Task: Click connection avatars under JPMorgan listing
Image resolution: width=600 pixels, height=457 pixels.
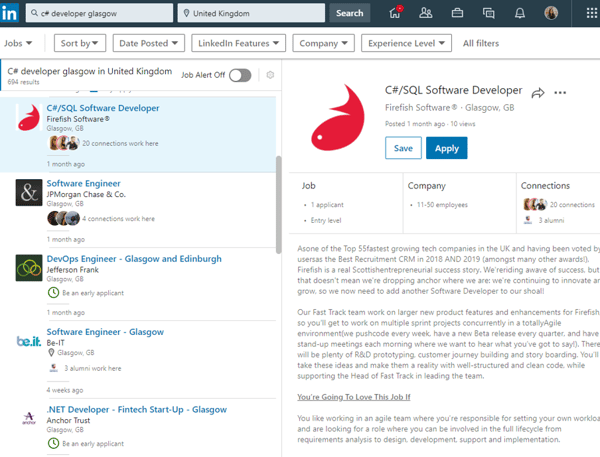Action: 63,219
